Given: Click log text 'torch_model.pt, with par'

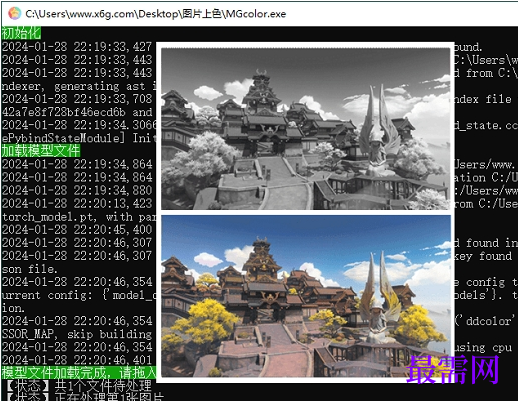Looking at the screenshot, I should click(79, 217).
